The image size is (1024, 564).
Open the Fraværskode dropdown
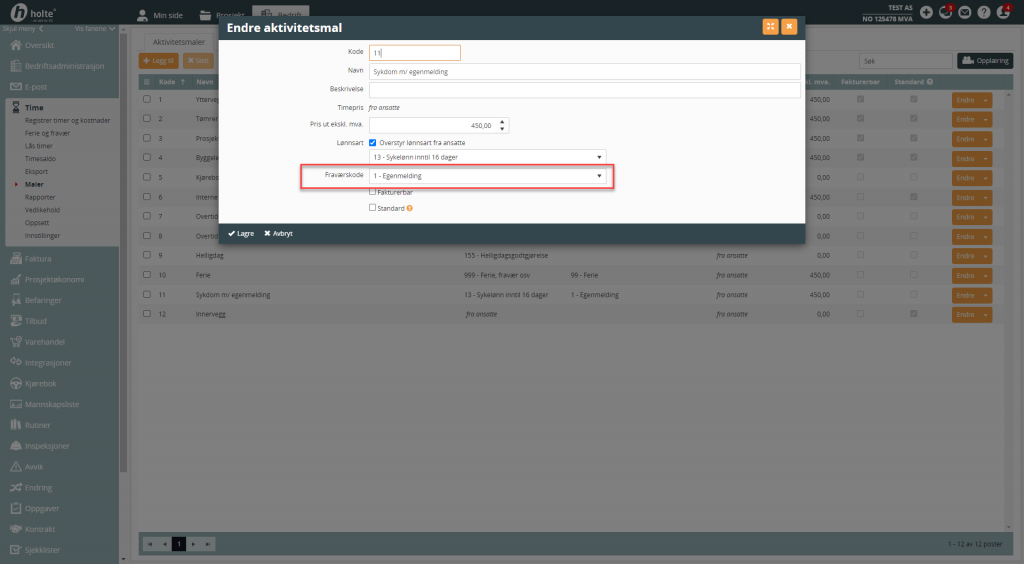pos(488,176)
